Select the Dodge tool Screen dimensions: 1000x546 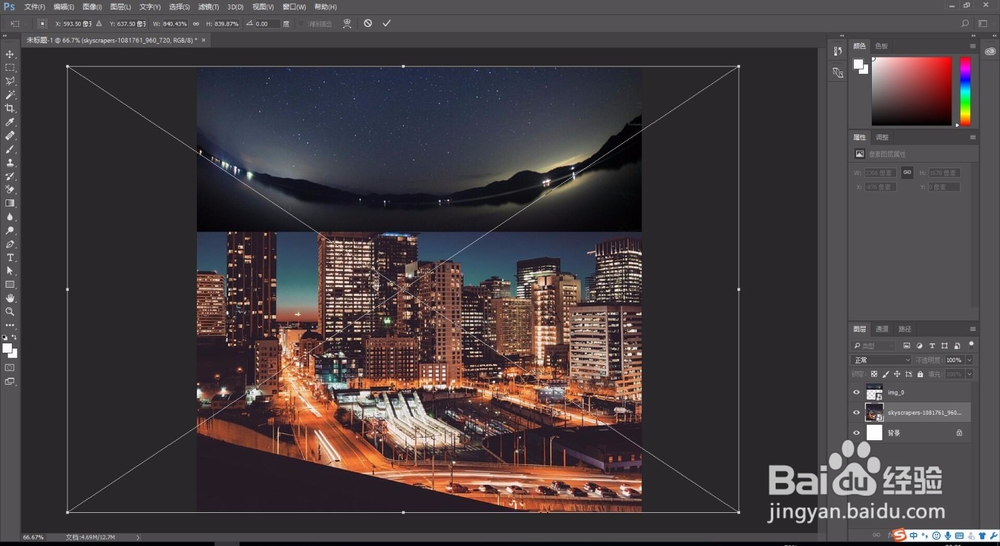click(10, 230)
